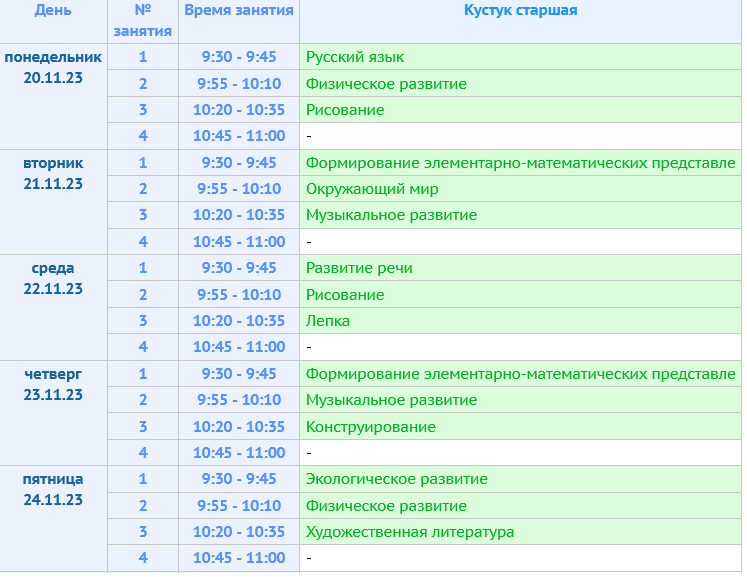Select Tuesday's 'Формирование элементарно-математических' lesson

[520, 163]
